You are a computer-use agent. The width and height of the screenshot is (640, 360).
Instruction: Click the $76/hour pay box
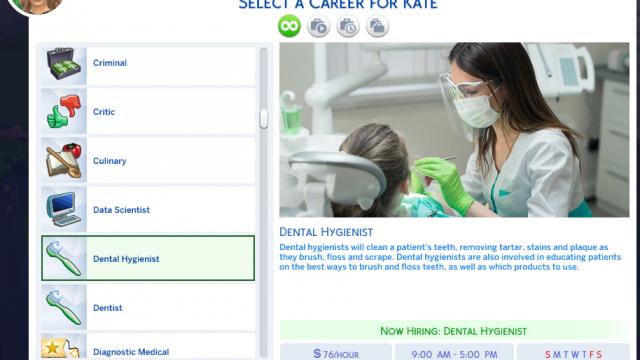pos(336,352)
